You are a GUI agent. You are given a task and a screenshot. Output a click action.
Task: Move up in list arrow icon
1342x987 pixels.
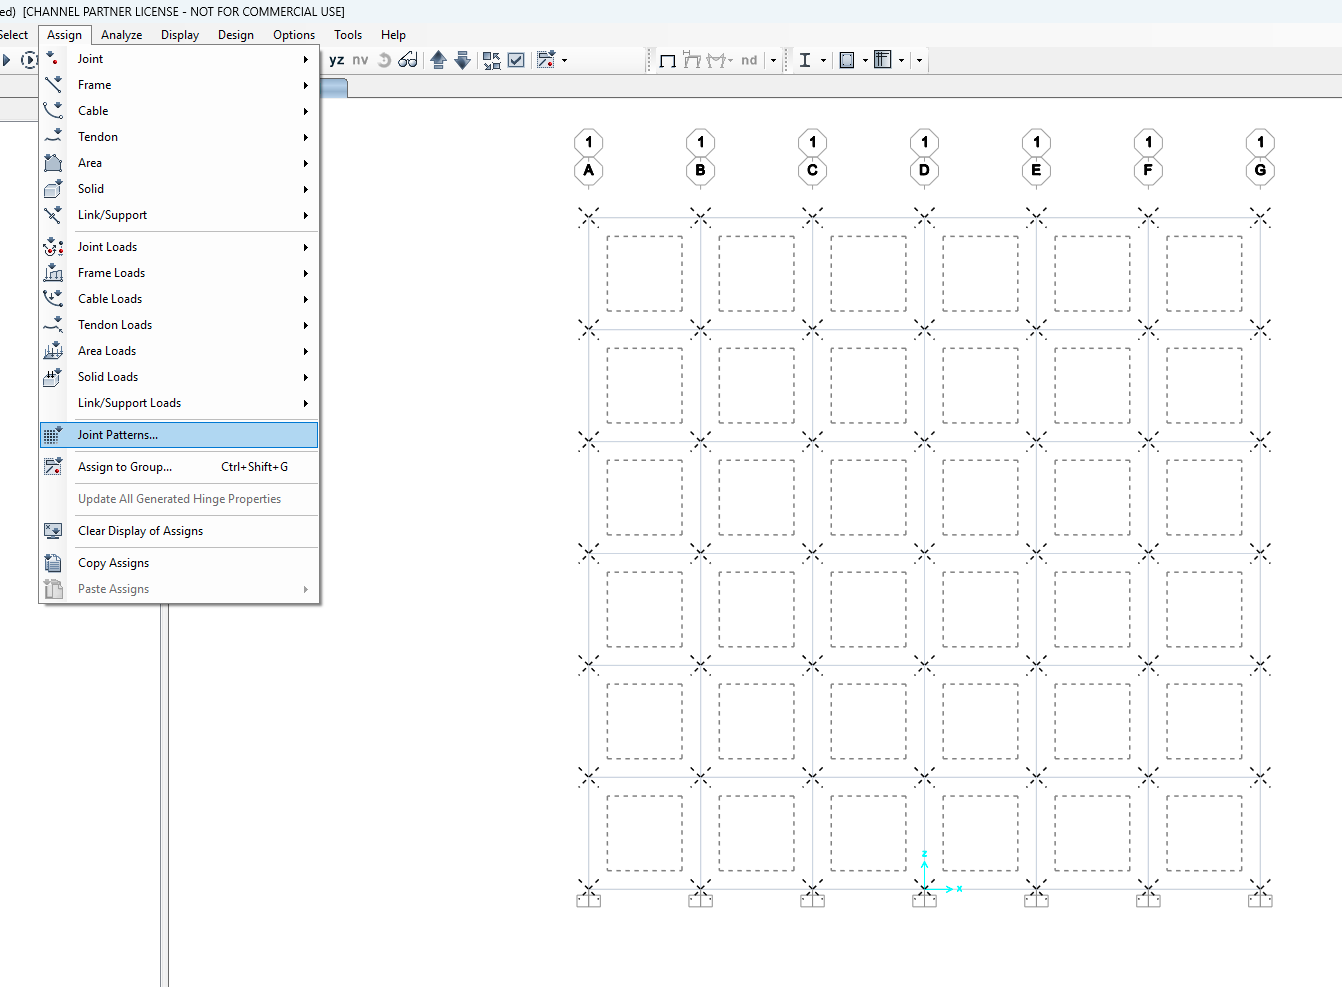[x=438, y=60]
